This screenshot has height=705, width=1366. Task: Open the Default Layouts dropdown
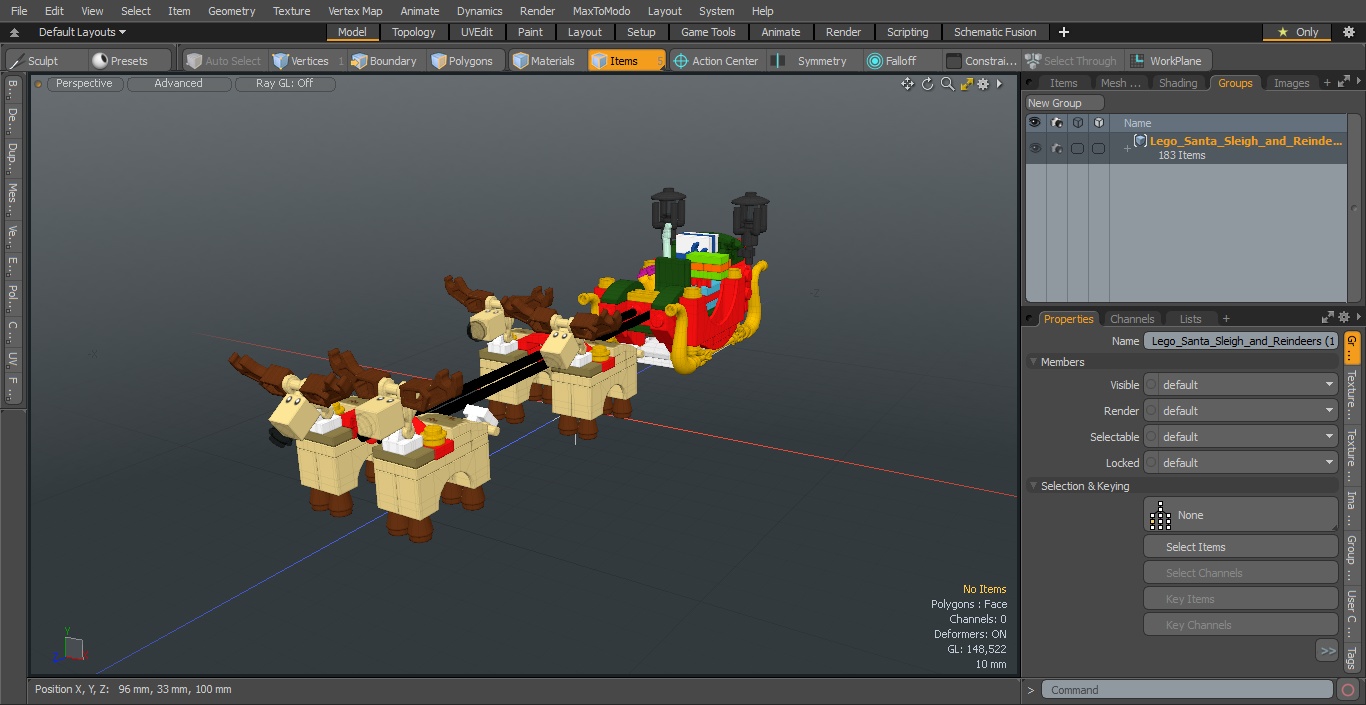pyautogui.click(x=82, y=32)
